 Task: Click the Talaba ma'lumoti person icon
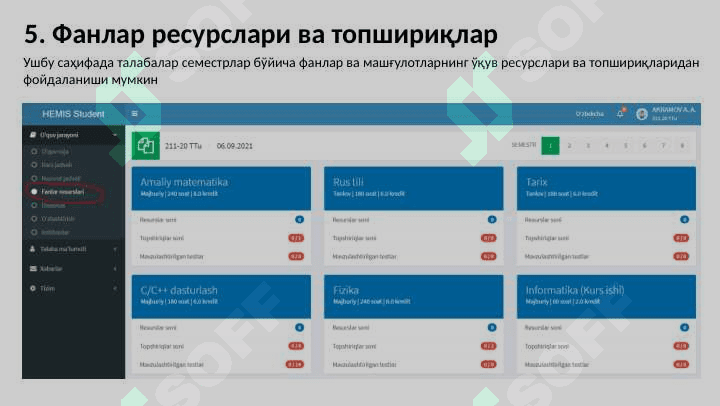click(x=33, y=248)
